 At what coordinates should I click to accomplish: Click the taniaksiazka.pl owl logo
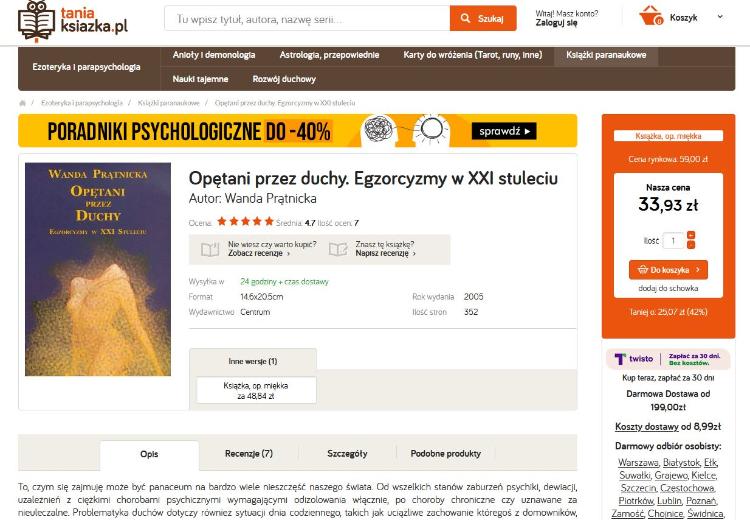[x=73, y=21]
